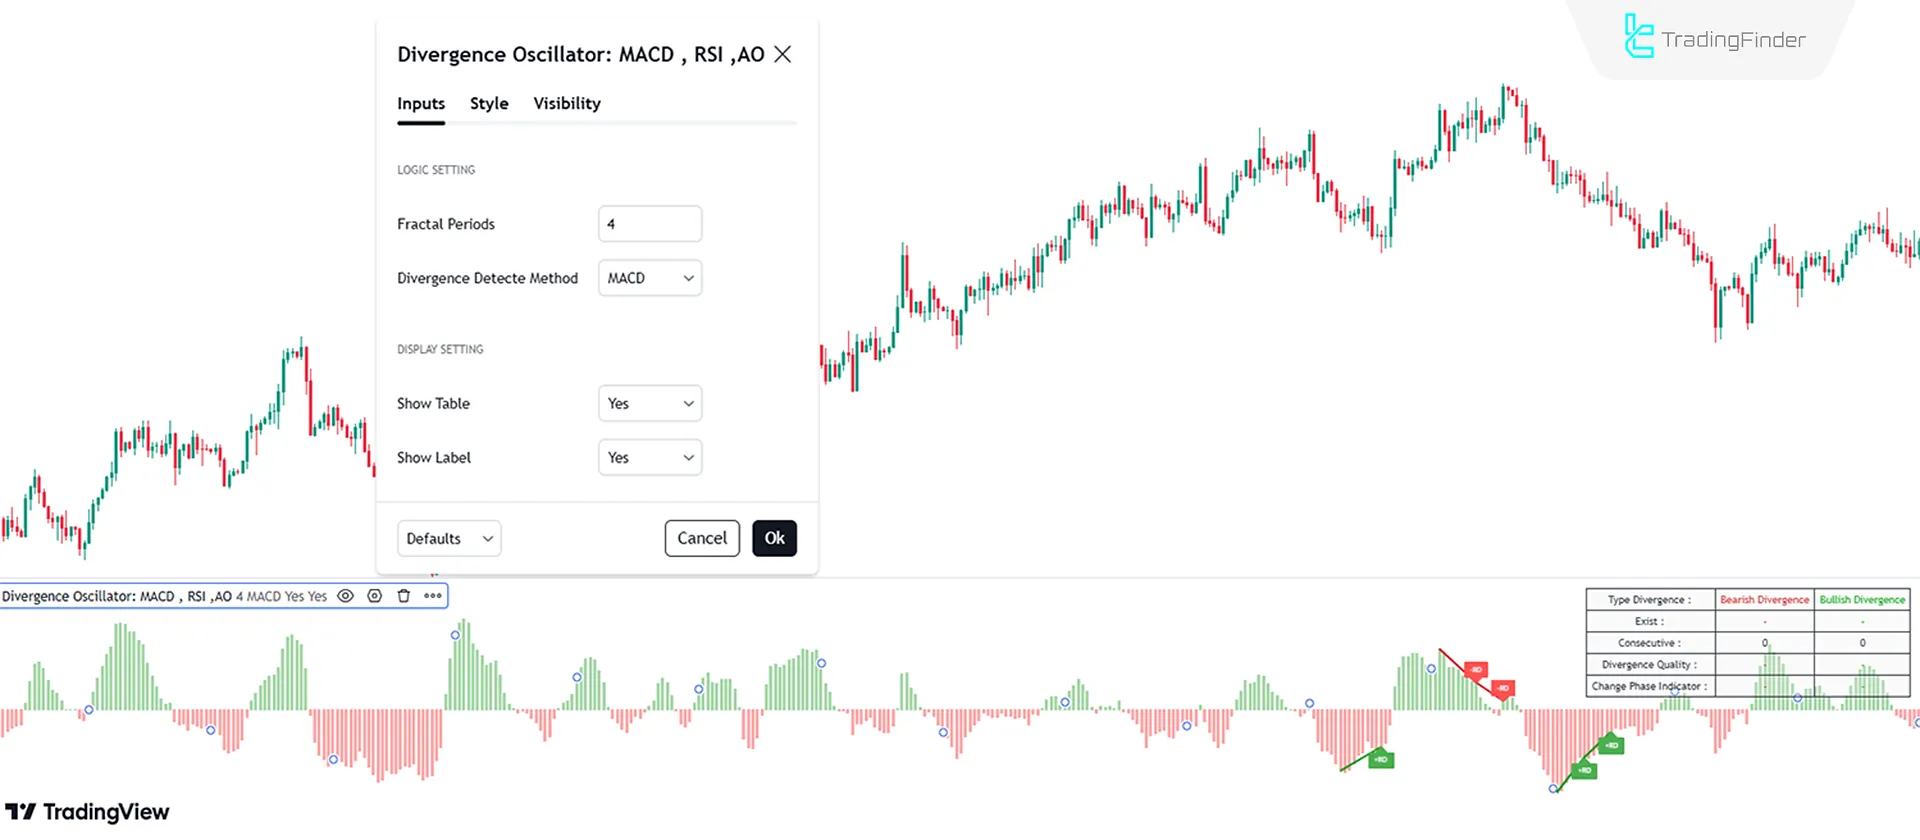Viewport: 1920px width, 840px height.
Task: Open the Show Label dropdown
Action: pos(649,457)
